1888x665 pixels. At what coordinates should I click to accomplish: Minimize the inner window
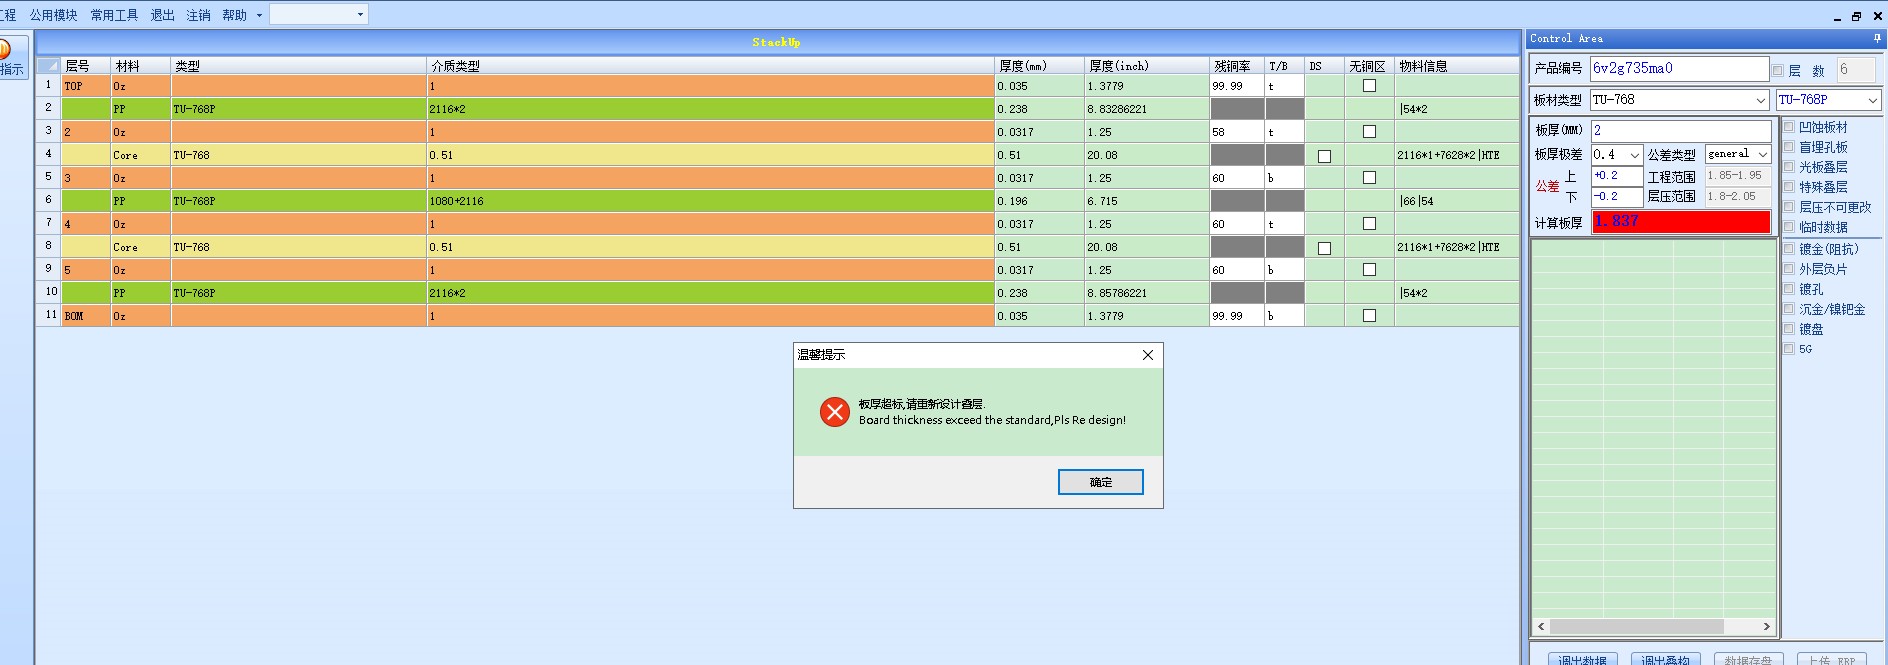(1838, 16)
